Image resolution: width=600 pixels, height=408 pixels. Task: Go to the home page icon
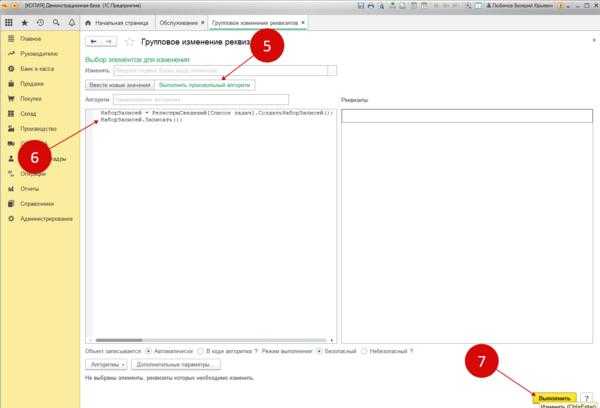pyautogui.click(x=88, y=23)
